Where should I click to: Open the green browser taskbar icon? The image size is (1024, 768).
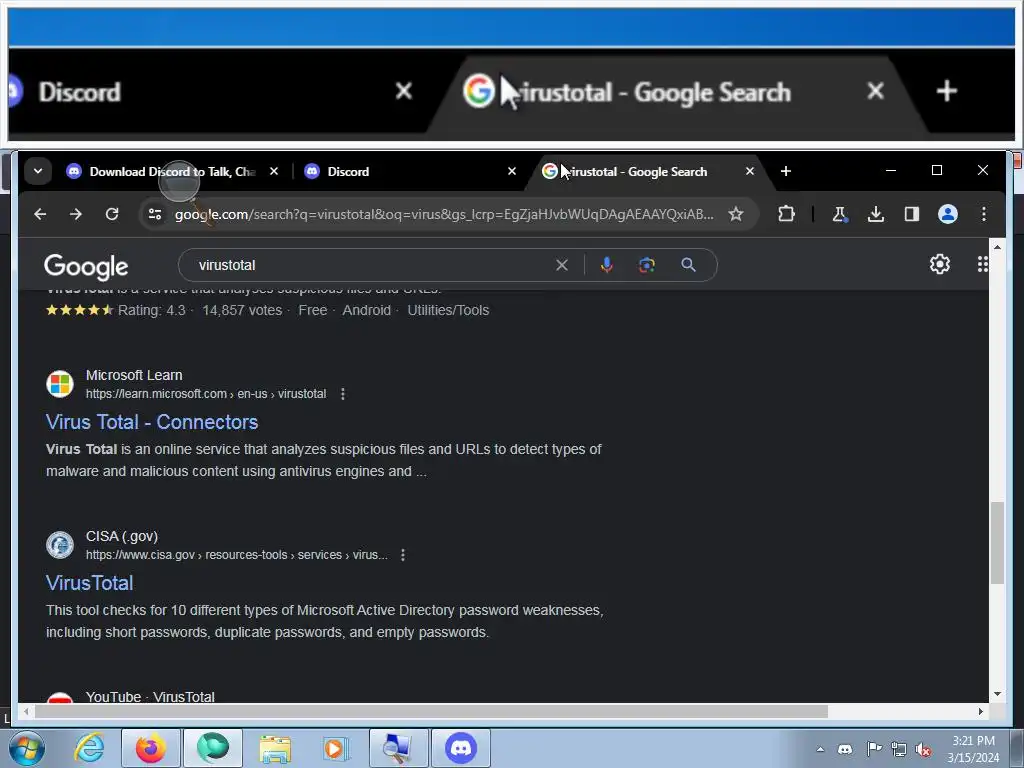[x=213, y=748]
